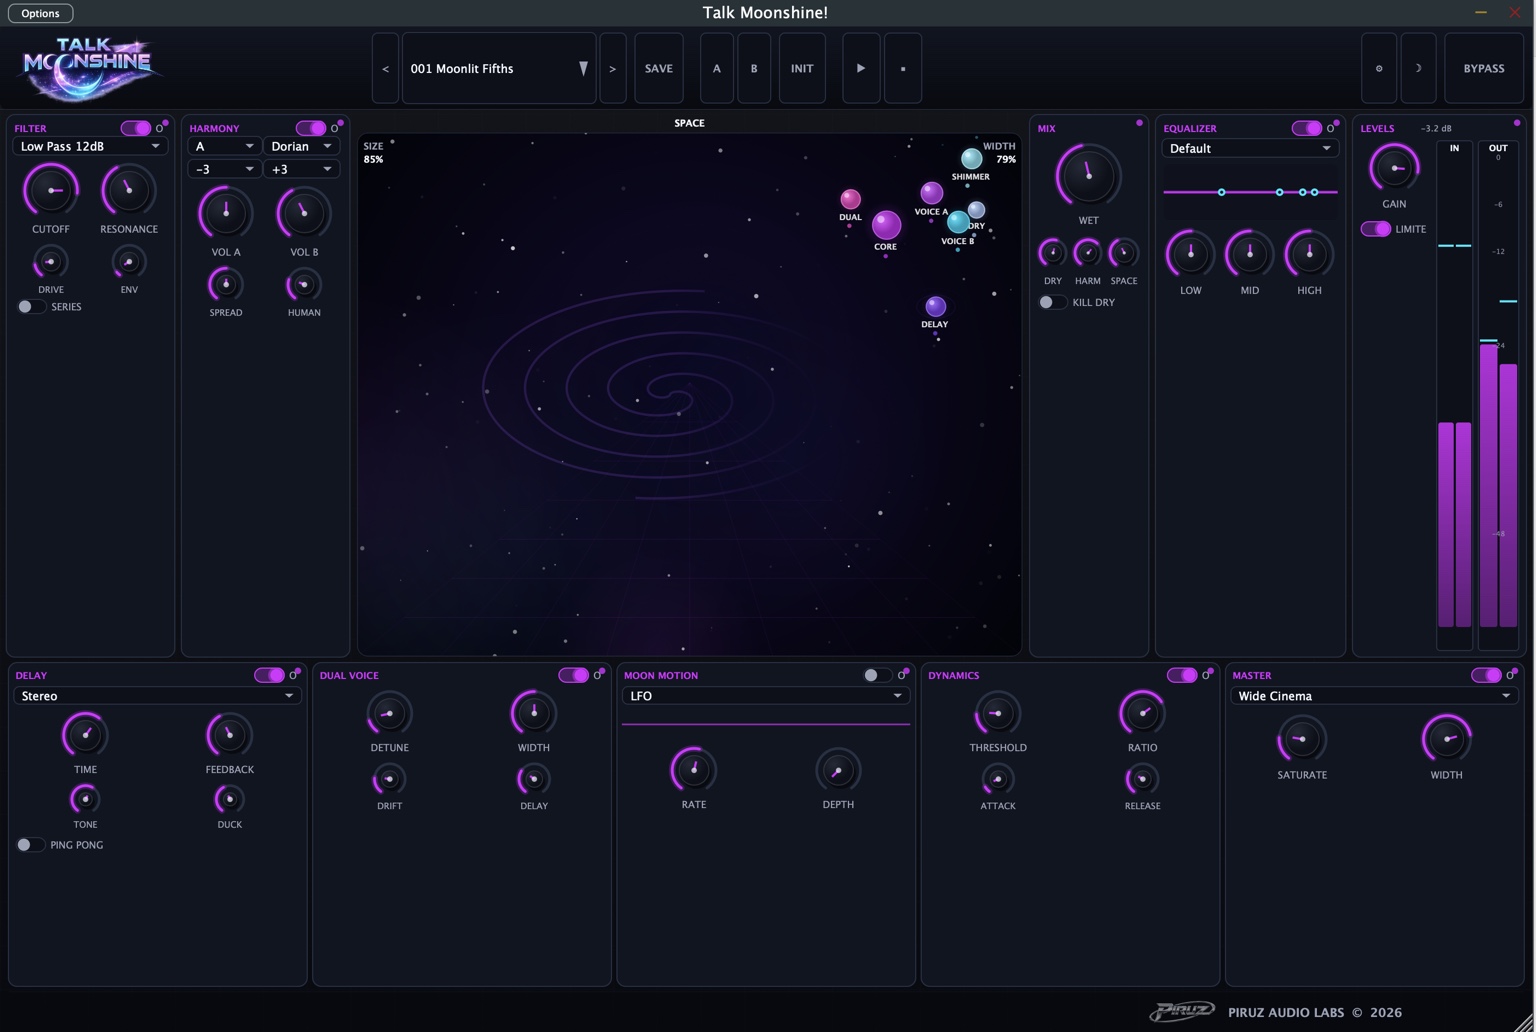Open the -3 interval dropdown
This screenshot has height=1032, width=1536.
(224, 169)
